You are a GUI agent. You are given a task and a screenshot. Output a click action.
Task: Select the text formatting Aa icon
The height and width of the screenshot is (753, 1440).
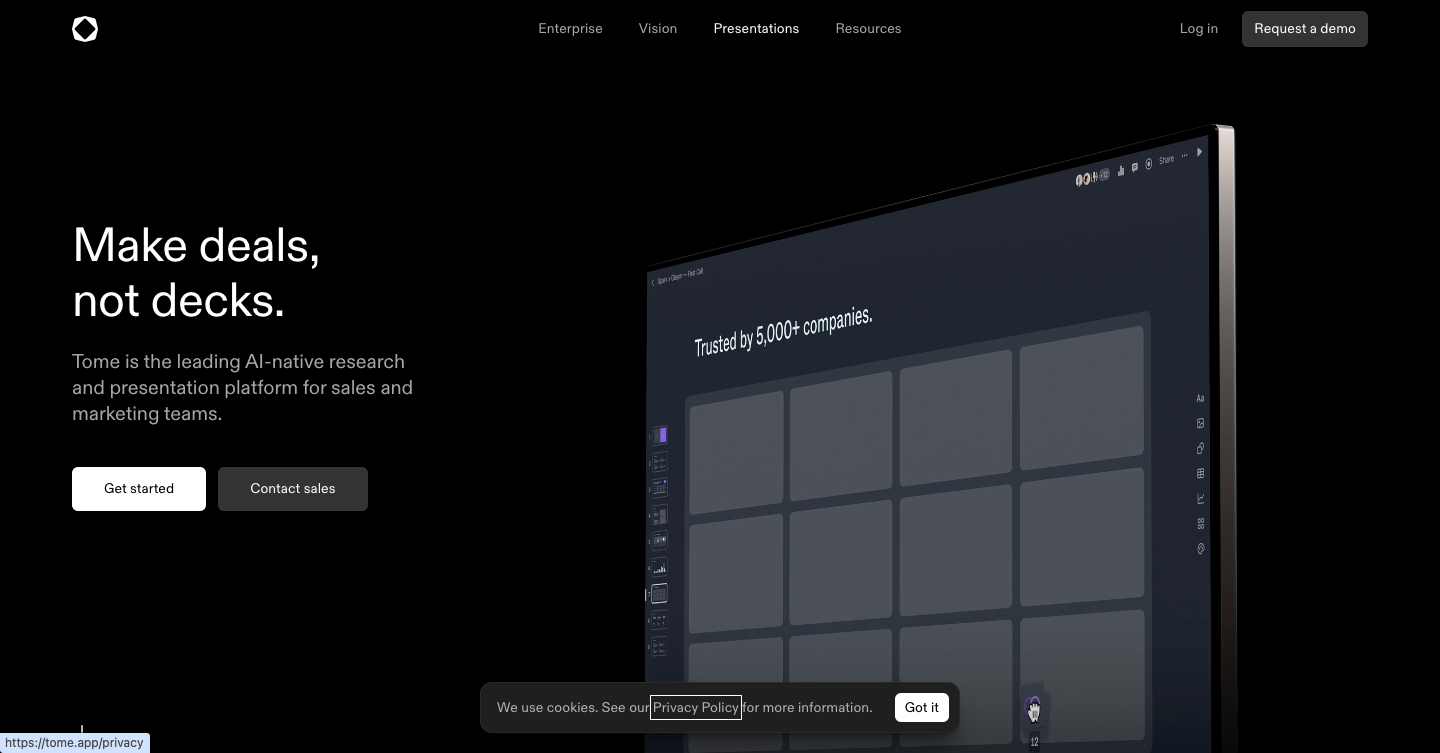(x=1200, y=398)
